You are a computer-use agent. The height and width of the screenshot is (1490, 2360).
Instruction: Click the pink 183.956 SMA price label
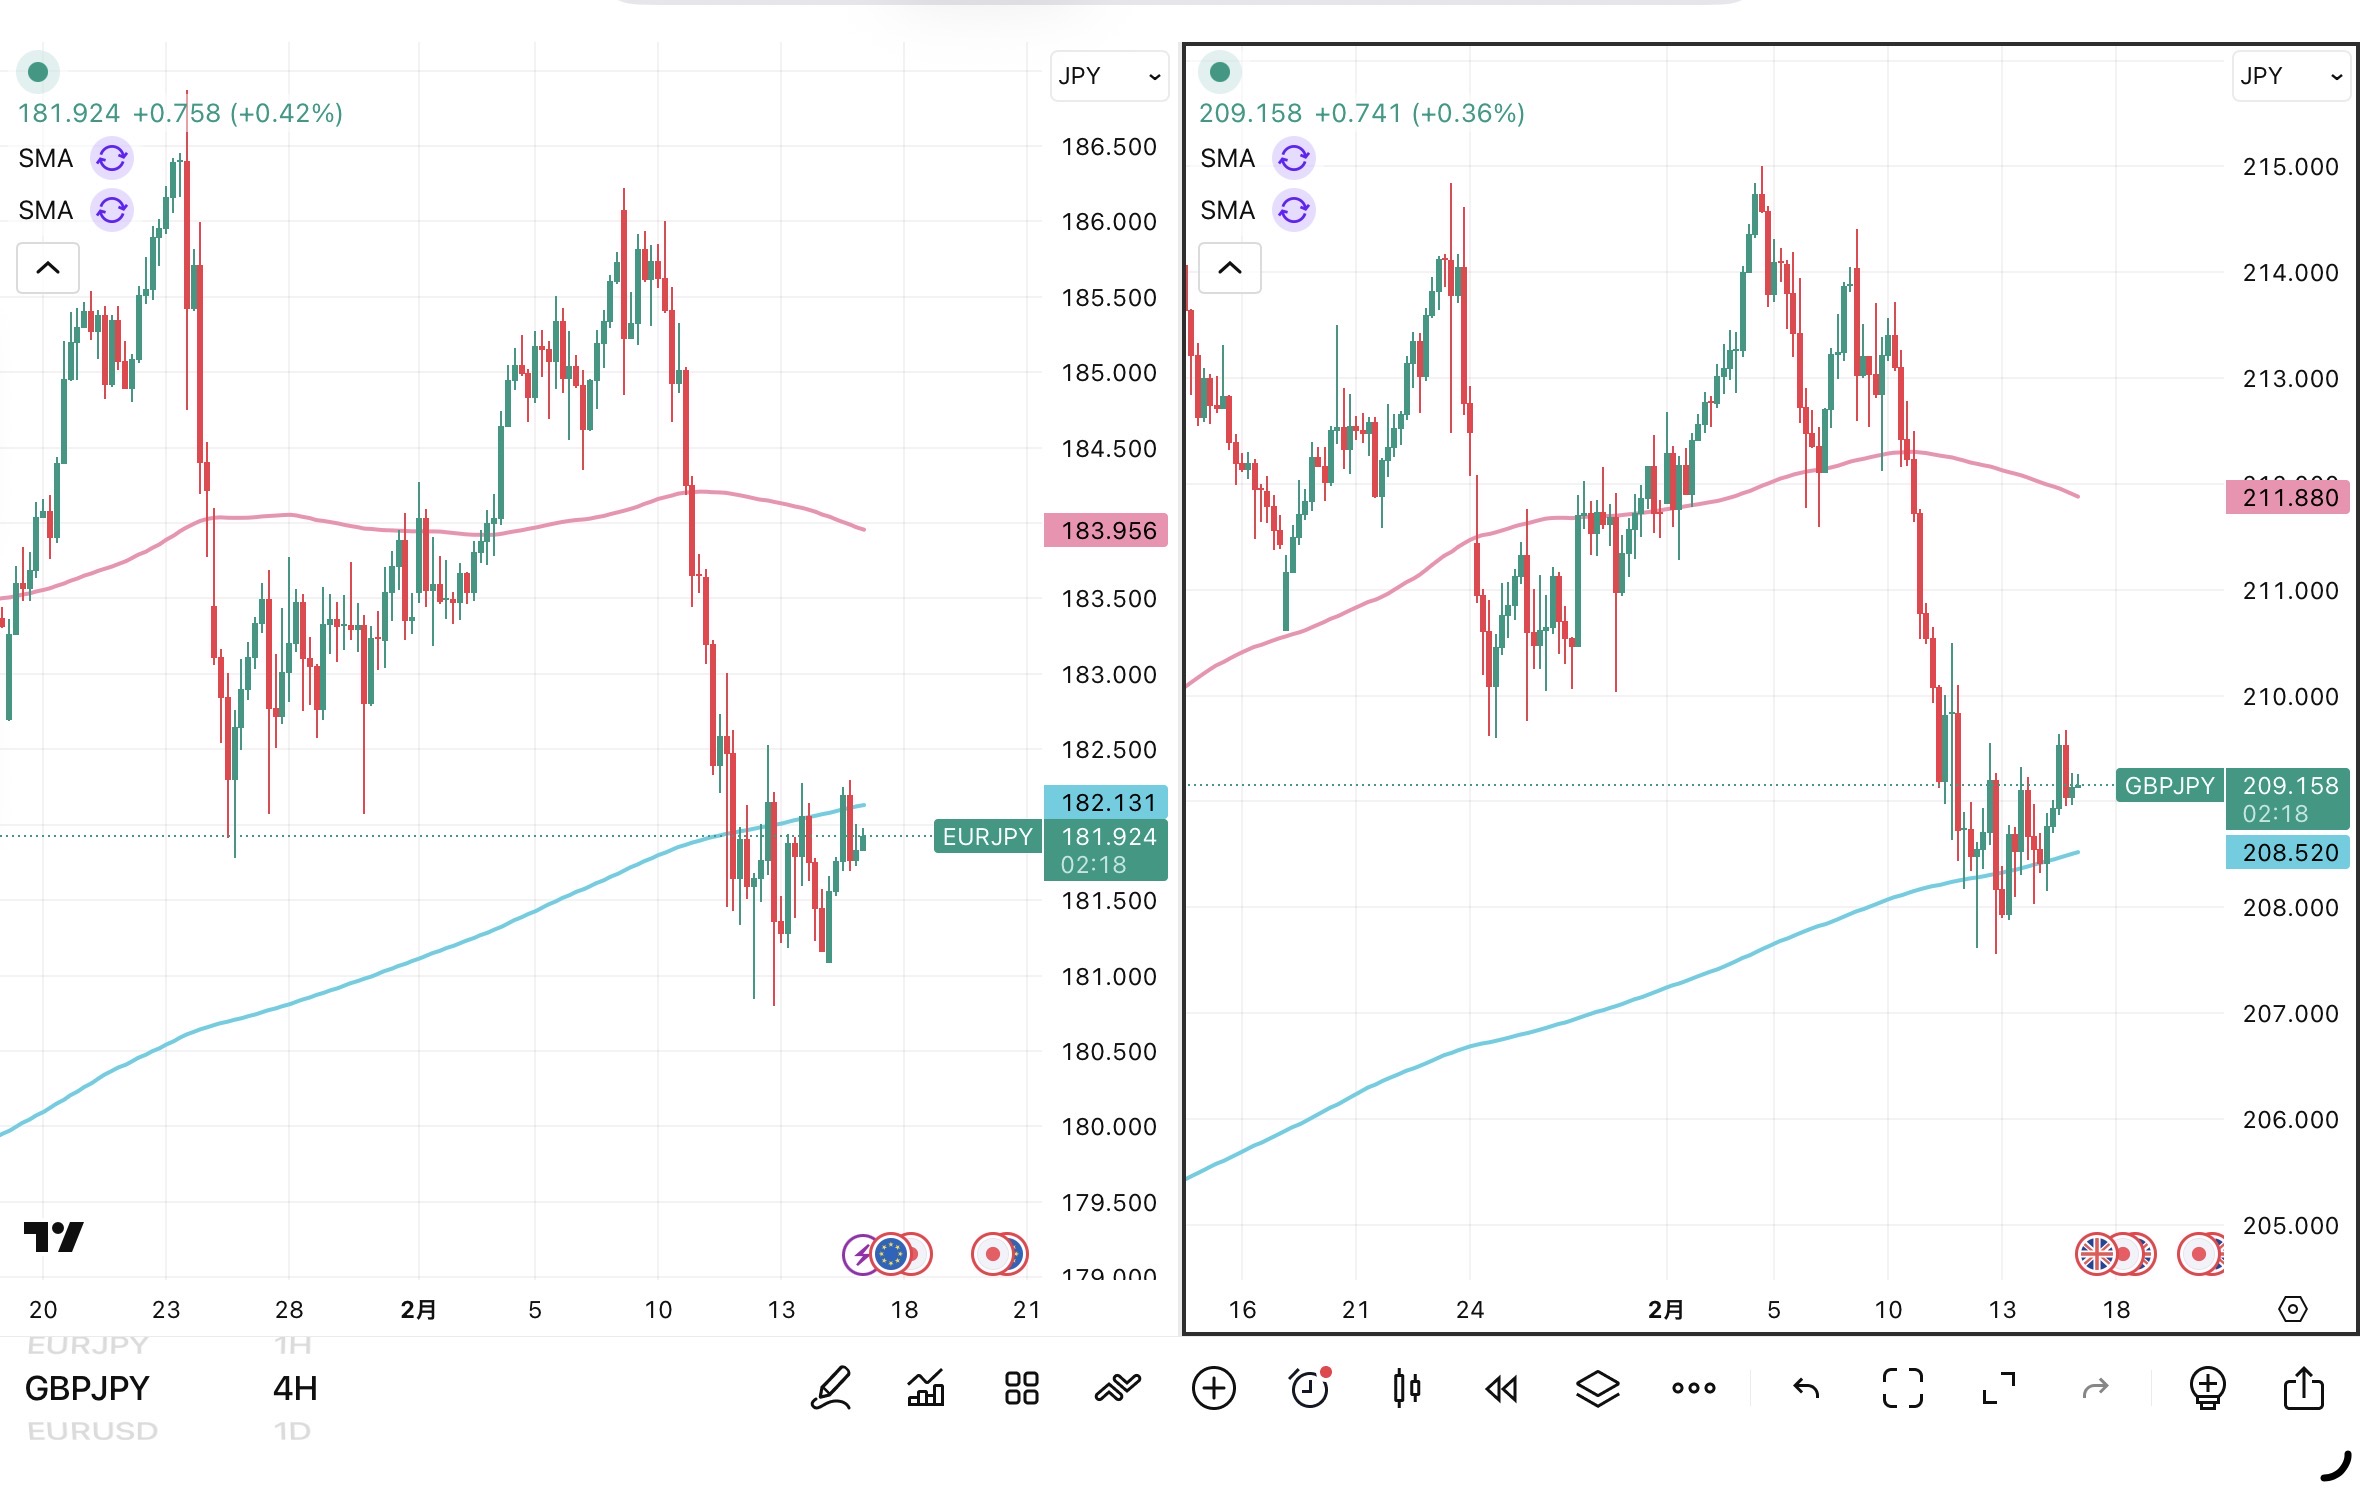1107,530
